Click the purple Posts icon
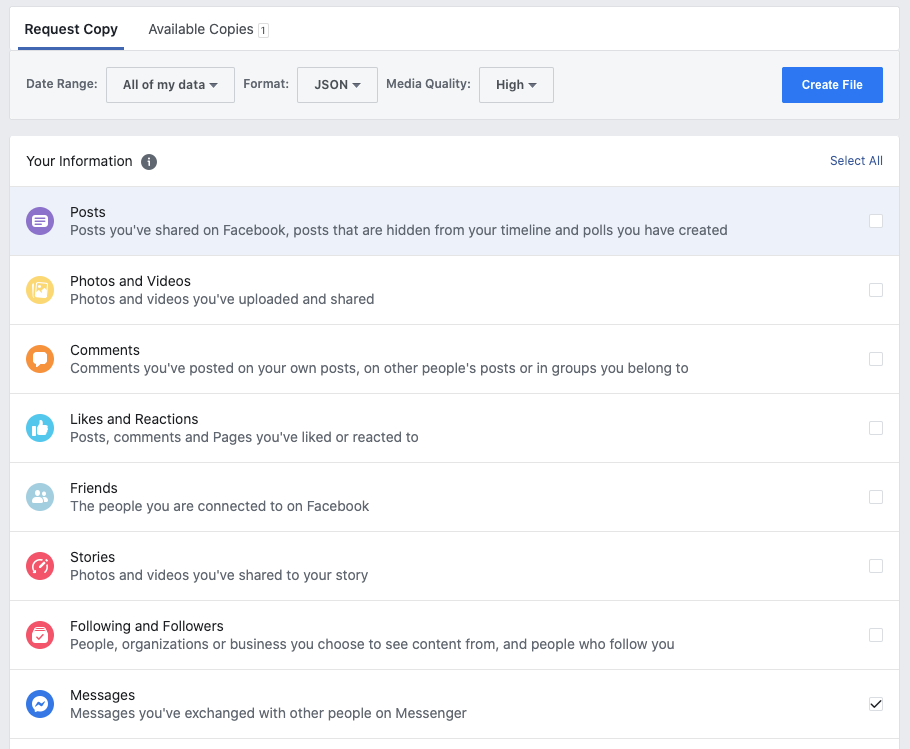The height and width of the screenshot is (749, 910). tap(40, 221)
